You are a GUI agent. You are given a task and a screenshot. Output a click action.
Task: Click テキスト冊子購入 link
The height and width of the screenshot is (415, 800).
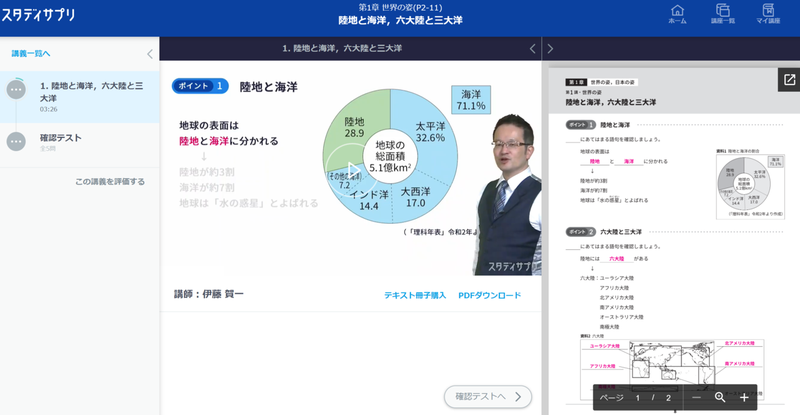pos(415,295)
